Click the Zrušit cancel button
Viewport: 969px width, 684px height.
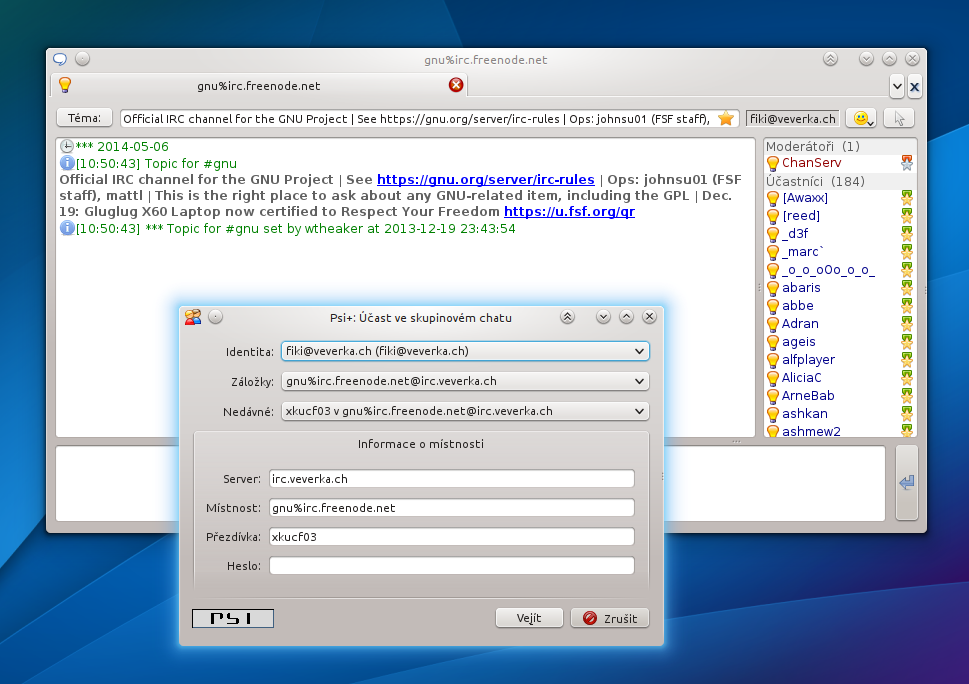pyautogui.click(x=610, y=618)
